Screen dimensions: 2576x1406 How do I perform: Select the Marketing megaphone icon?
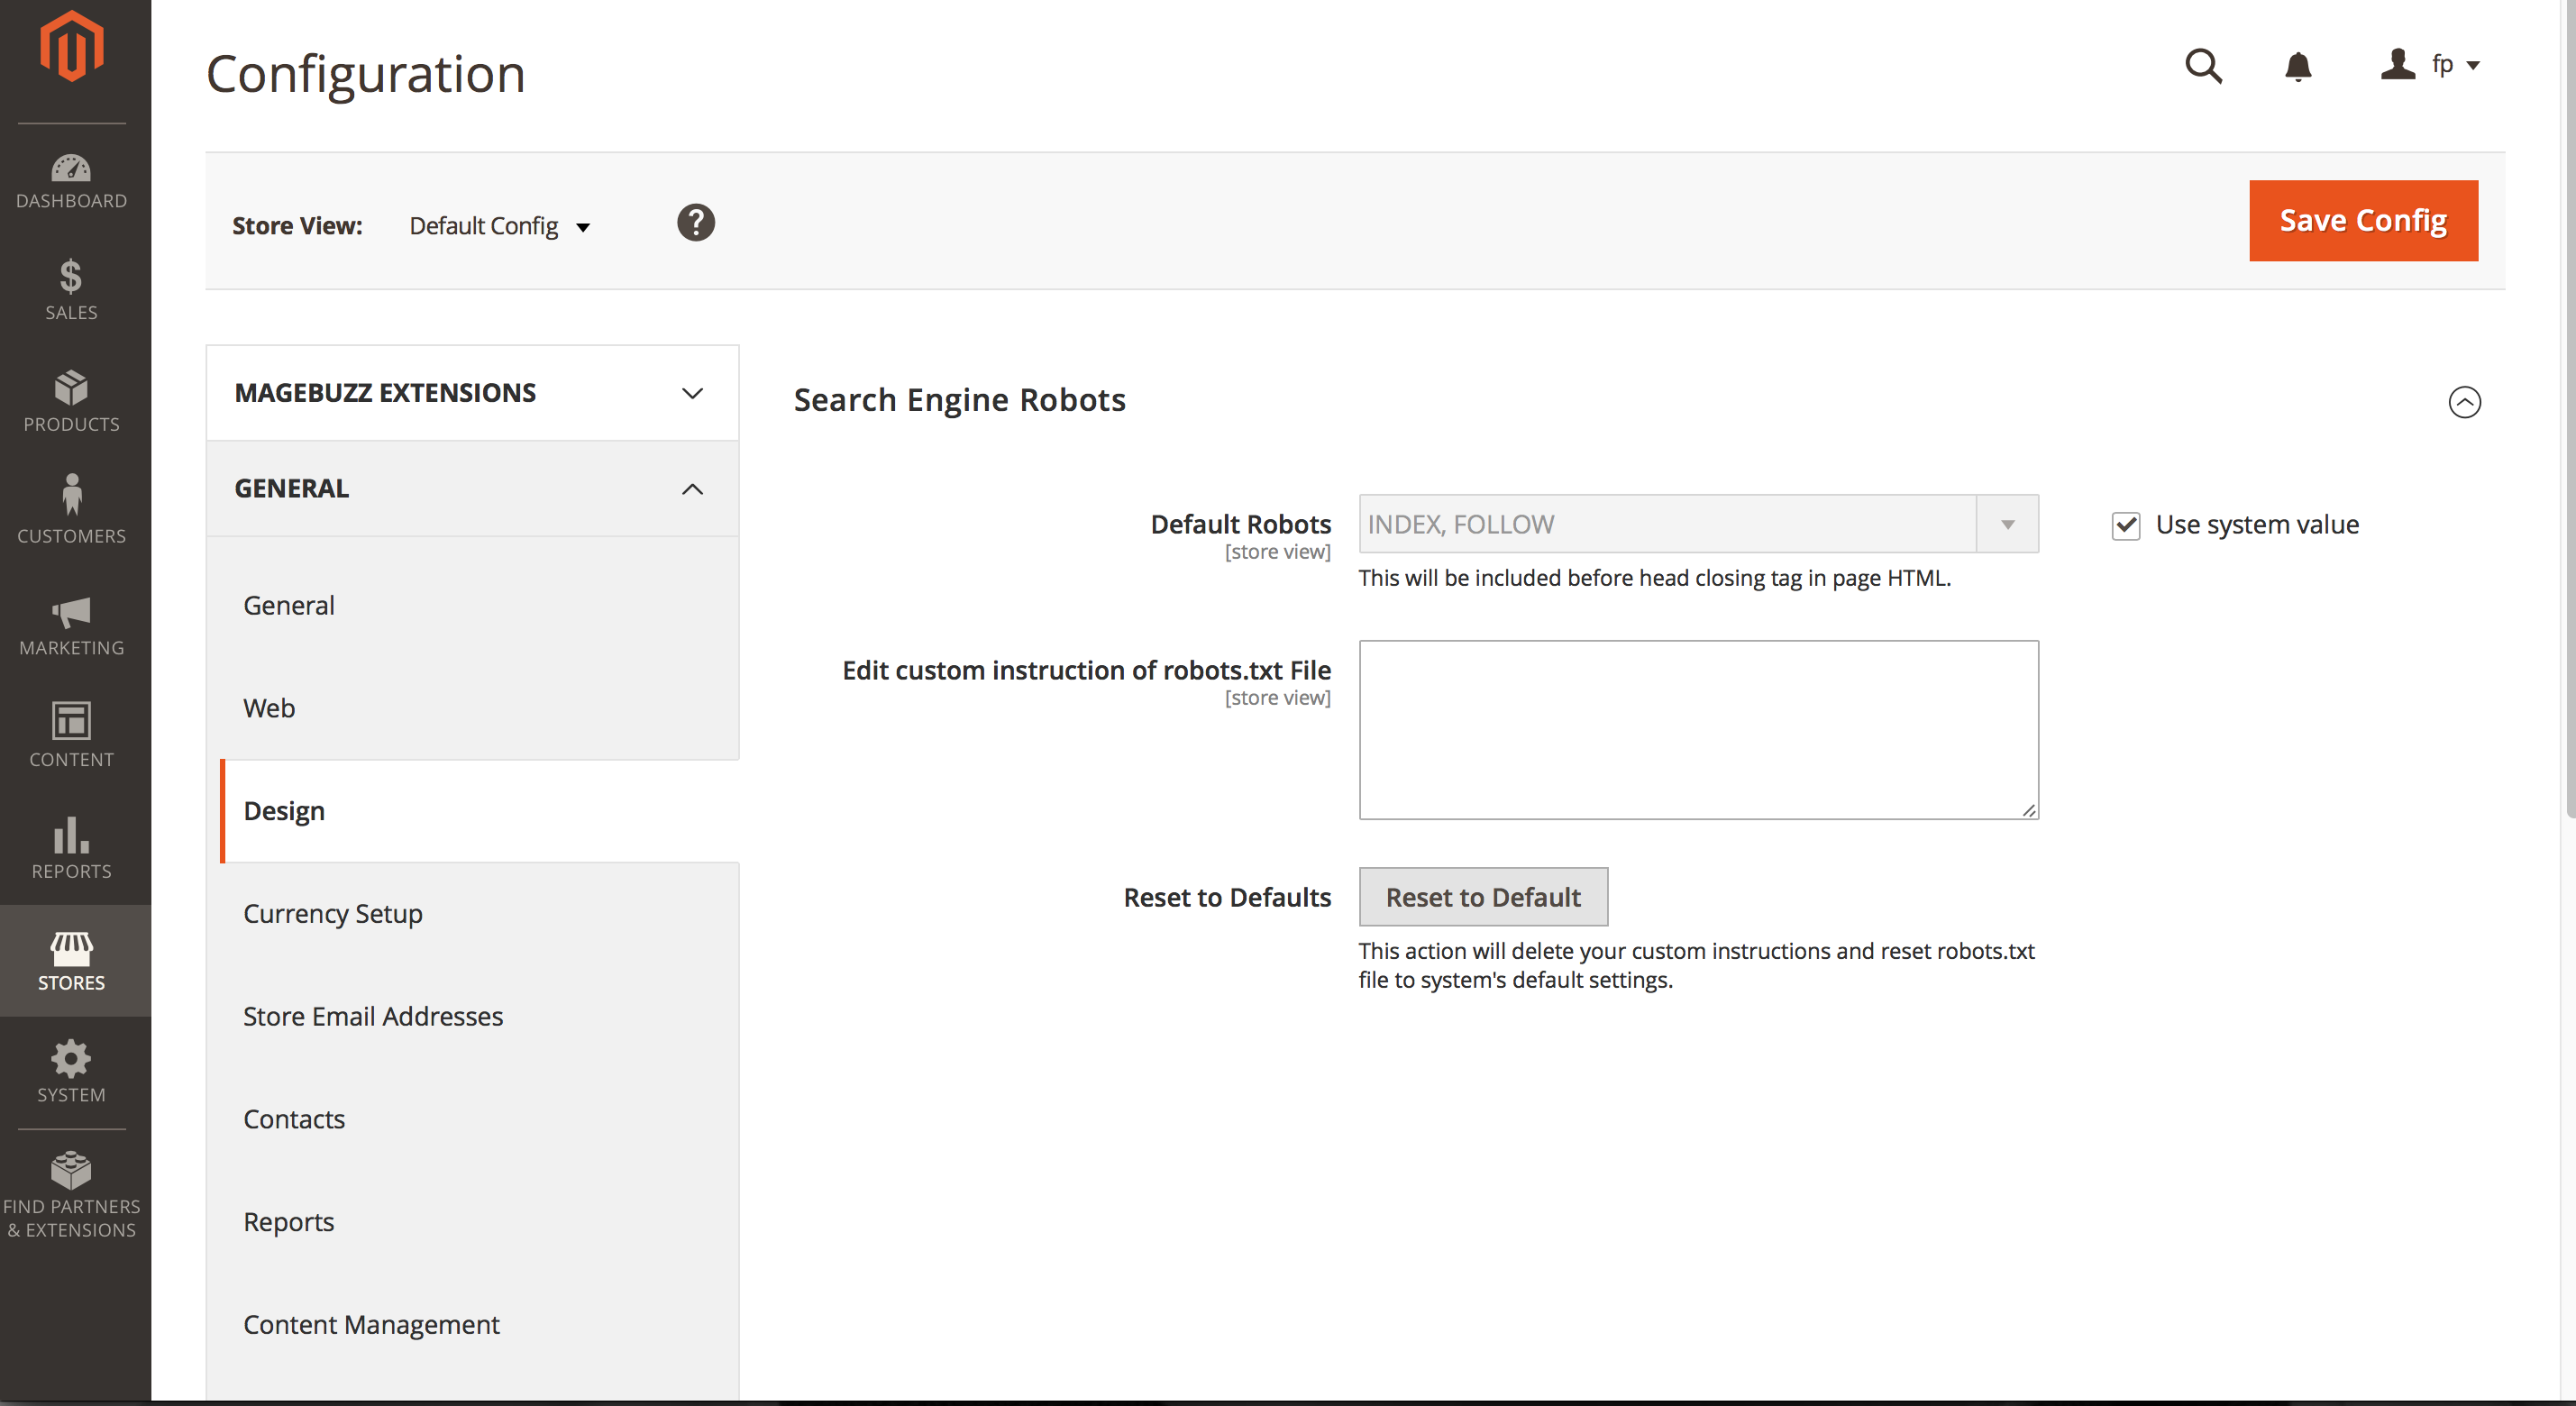click(x=71, y=628)
